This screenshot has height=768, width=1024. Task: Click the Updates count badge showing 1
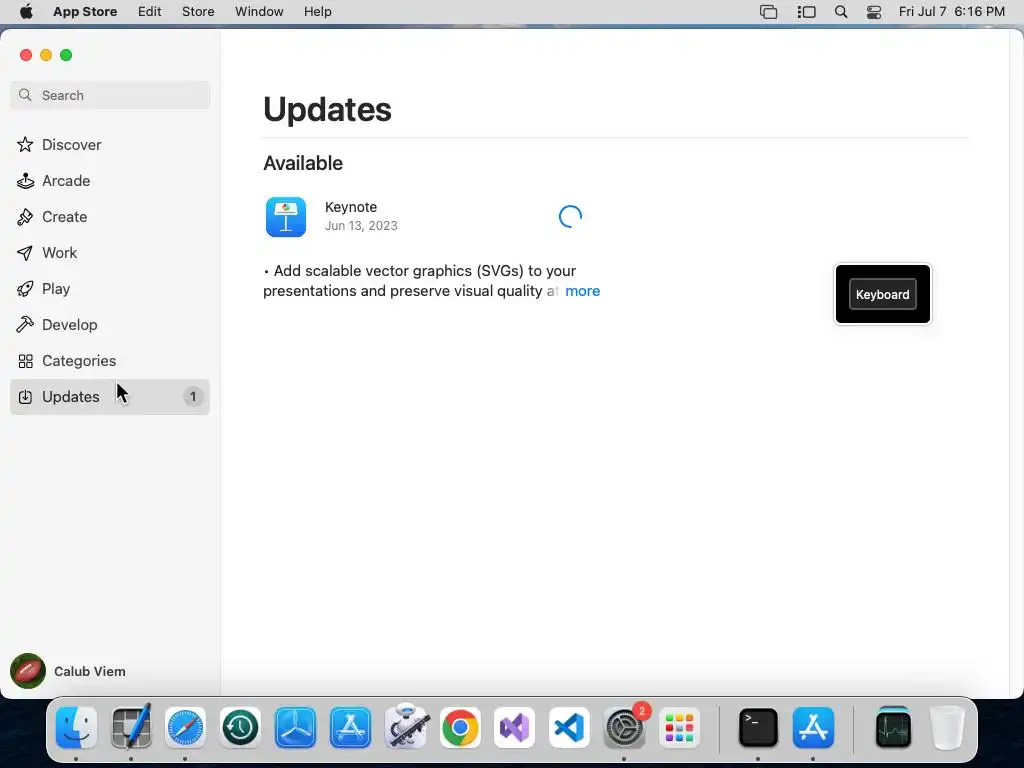(193, 396)
